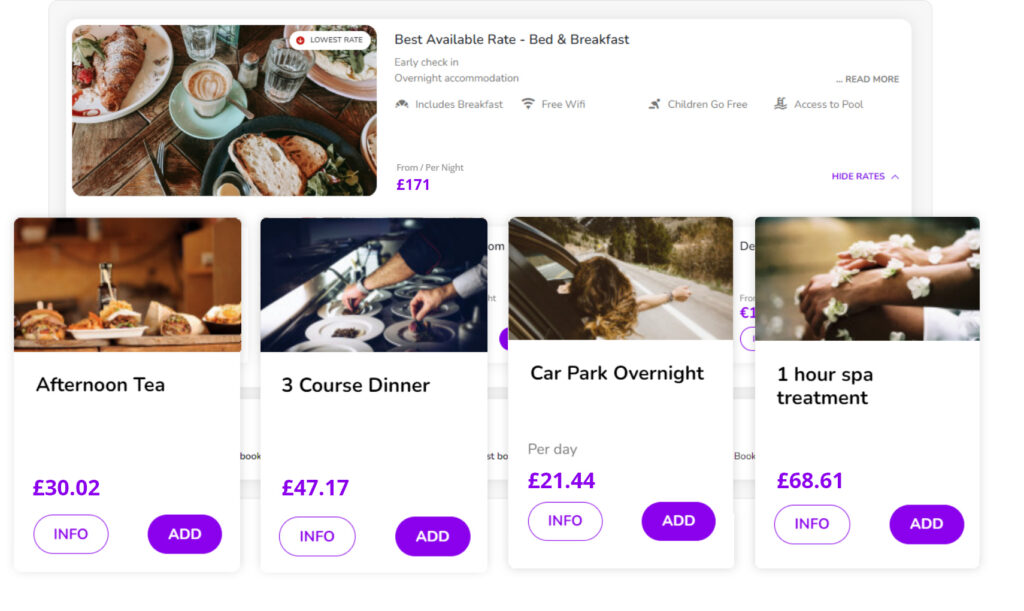Expand description via Read More
Screen dimensions: 1024x611
[867, 79]
